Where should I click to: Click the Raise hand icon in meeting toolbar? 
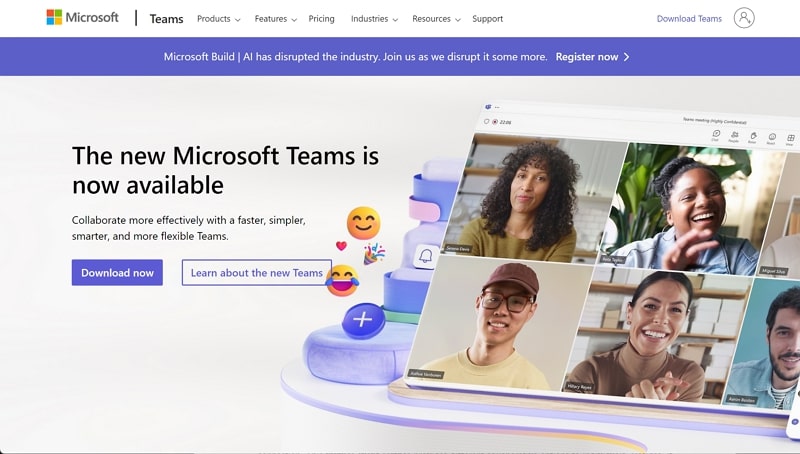tap(753, 137)
